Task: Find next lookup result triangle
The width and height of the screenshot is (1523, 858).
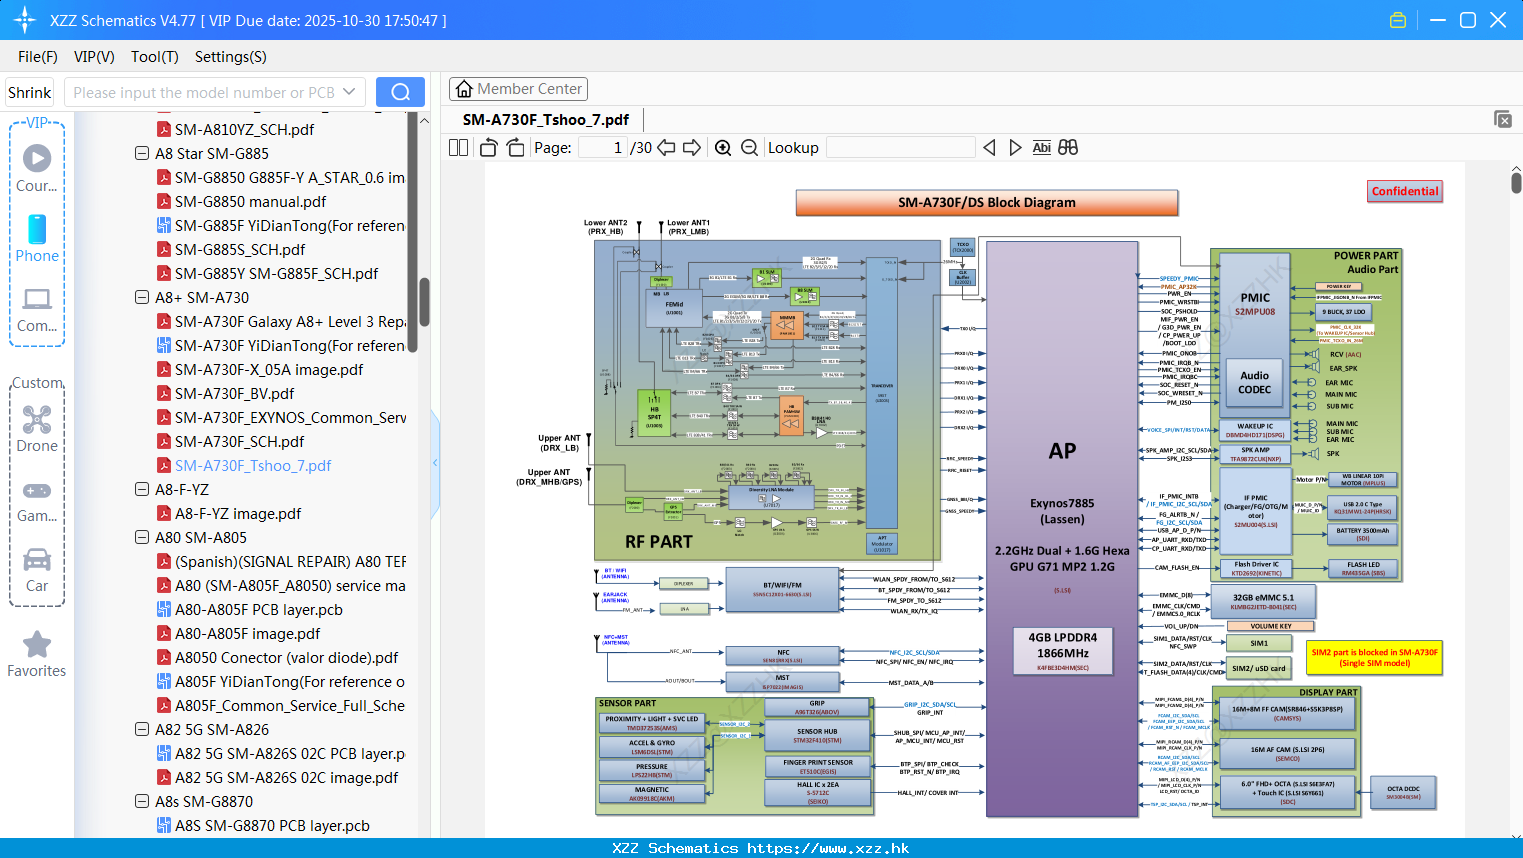Action: pos(1015,148)
